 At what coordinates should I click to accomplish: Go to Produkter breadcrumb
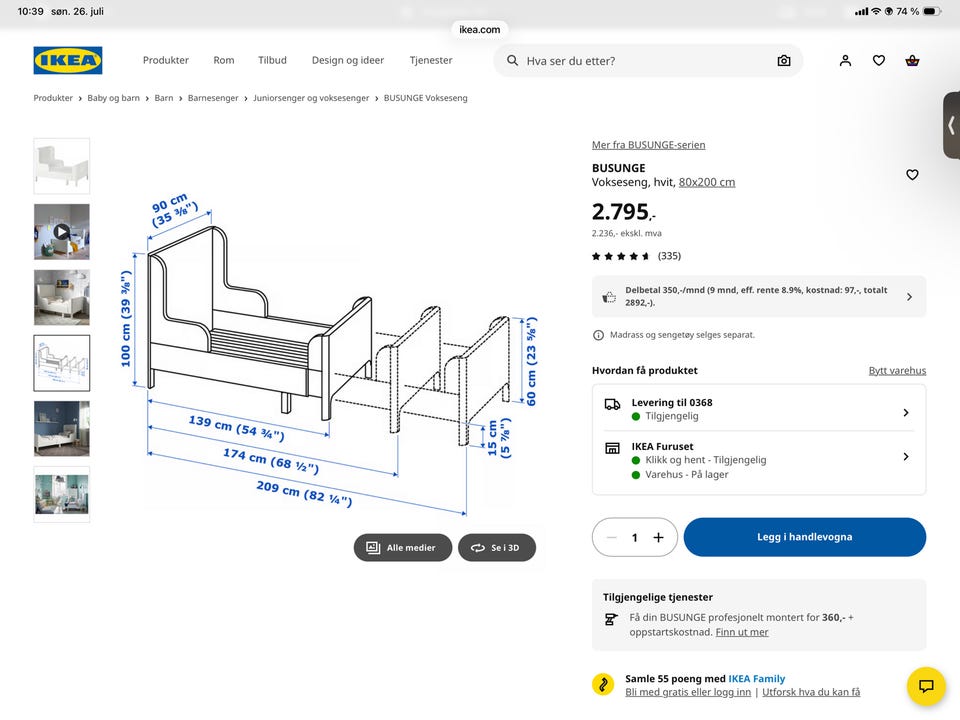pos(53,98)
